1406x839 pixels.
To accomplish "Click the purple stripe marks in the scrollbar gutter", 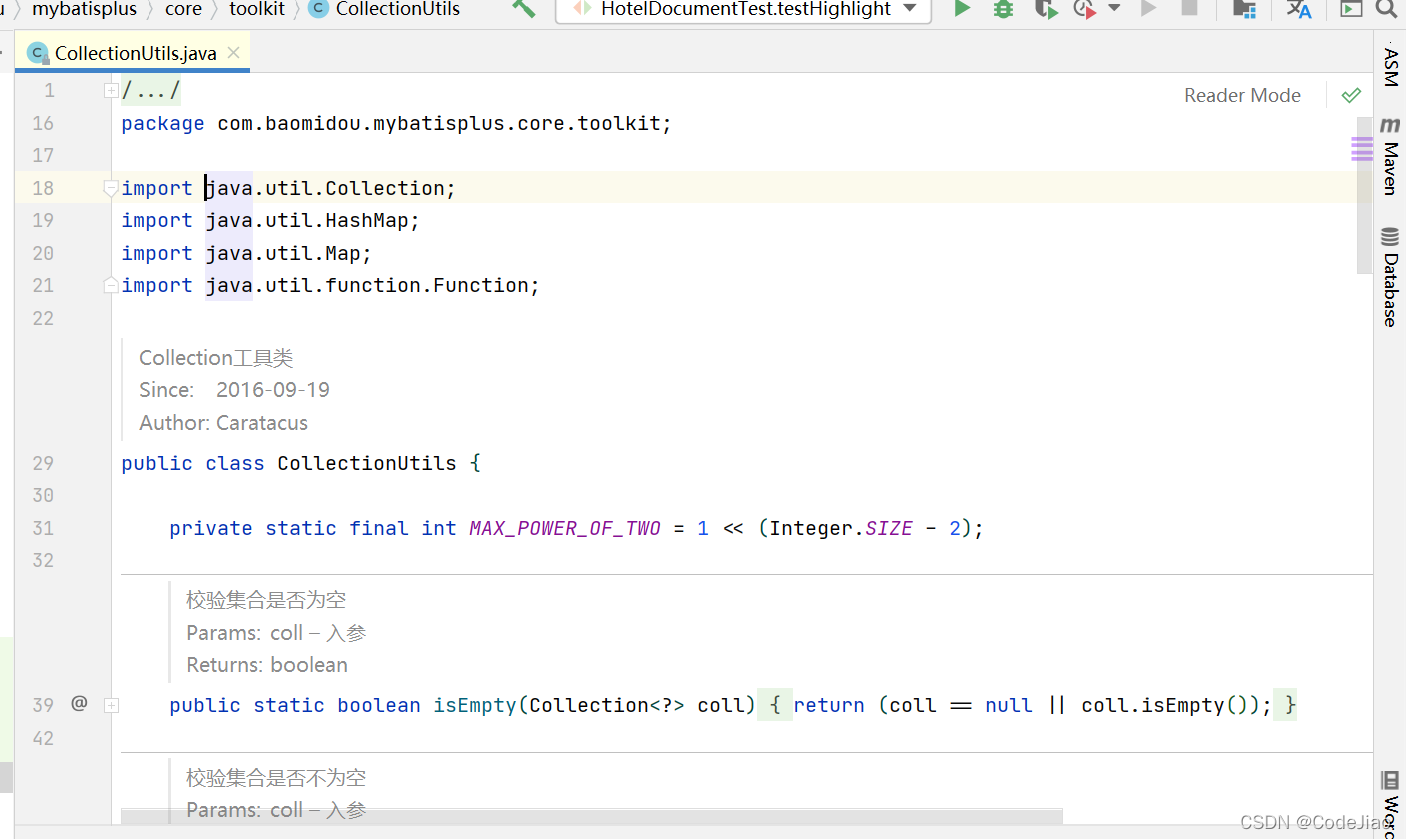I will (x=1362, y=150).
